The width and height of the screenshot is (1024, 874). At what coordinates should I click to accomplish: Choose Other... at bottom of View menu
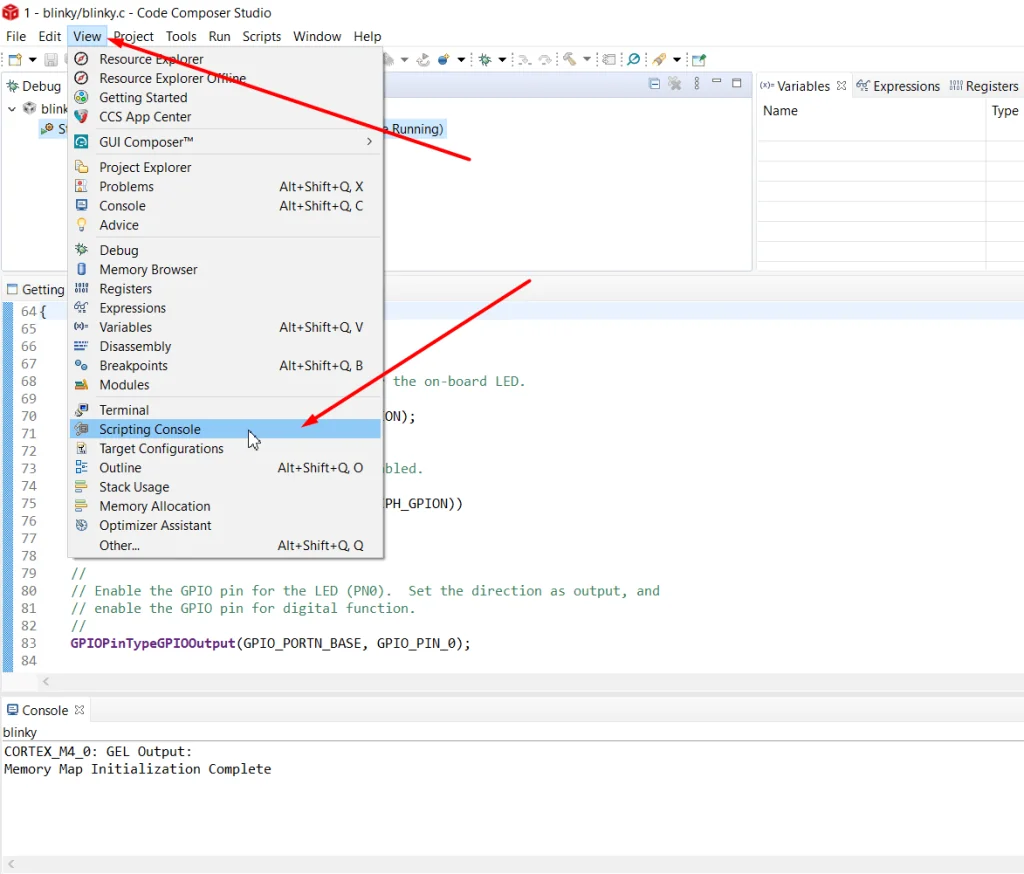[225, 545]
